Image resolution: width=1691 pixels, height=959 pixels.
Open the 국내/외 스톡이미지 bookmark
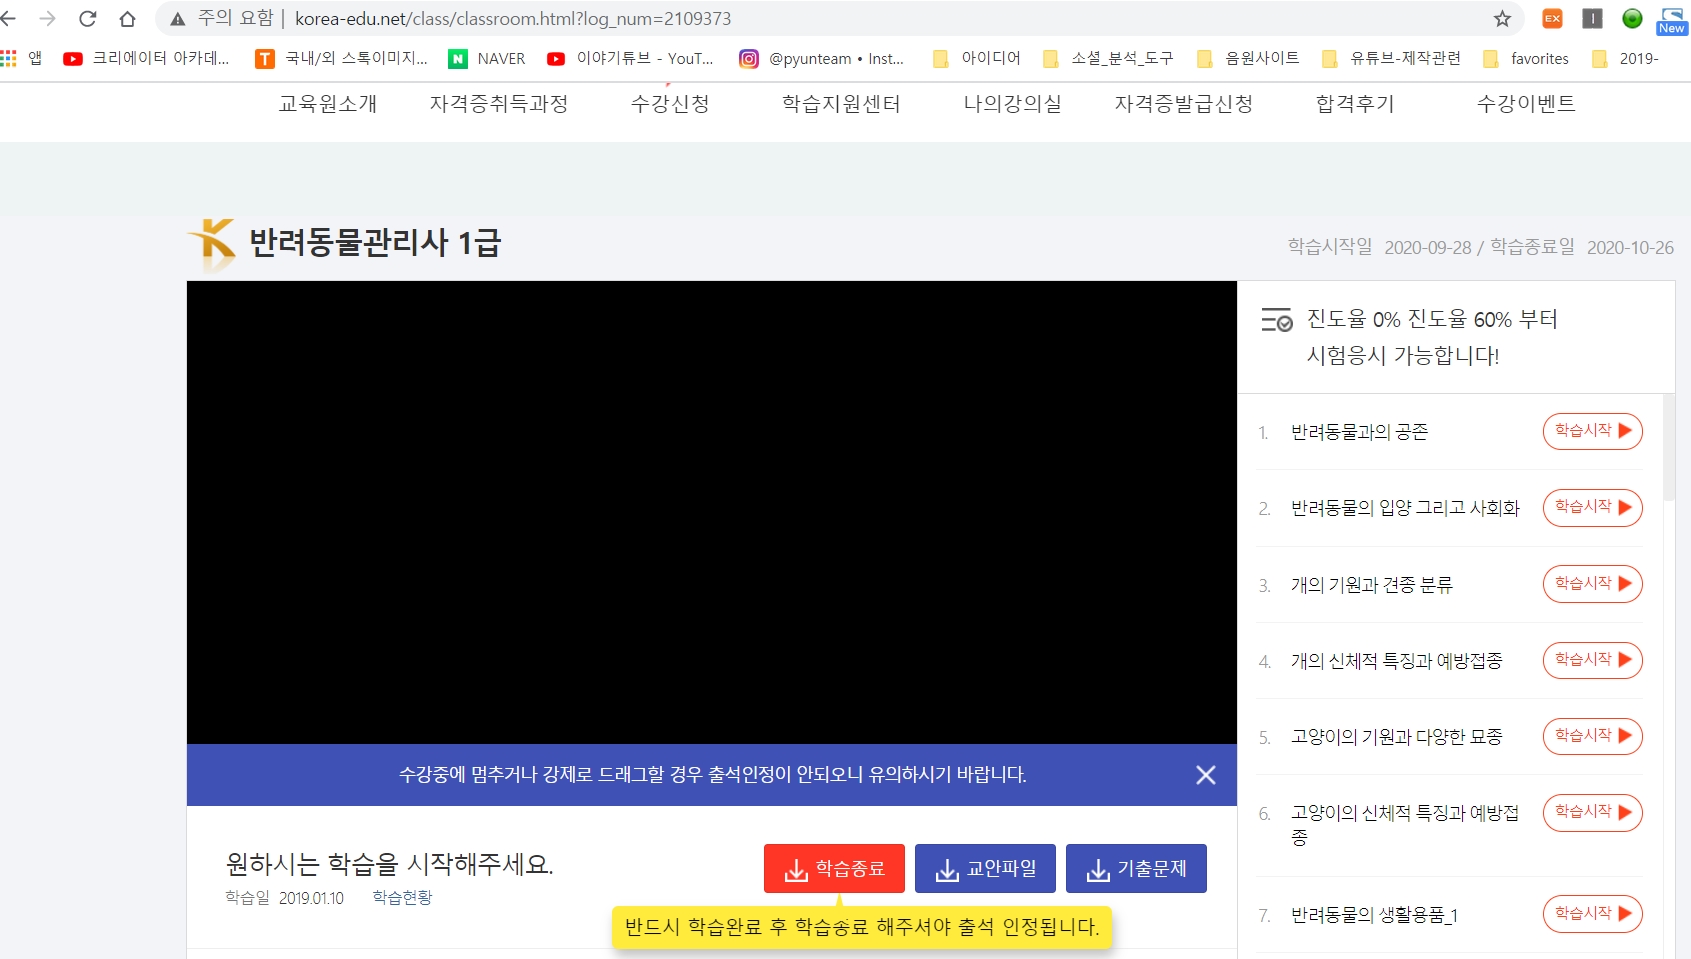click(342, 58)
